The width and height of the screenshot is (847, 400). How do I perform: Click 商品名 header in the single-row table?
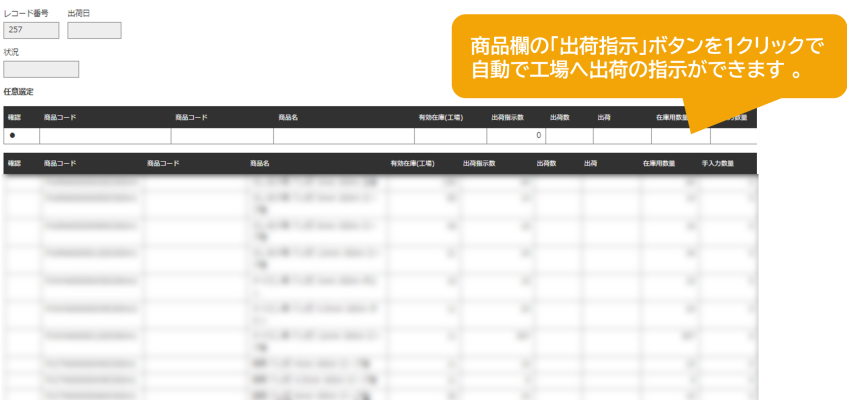(288, 117)
